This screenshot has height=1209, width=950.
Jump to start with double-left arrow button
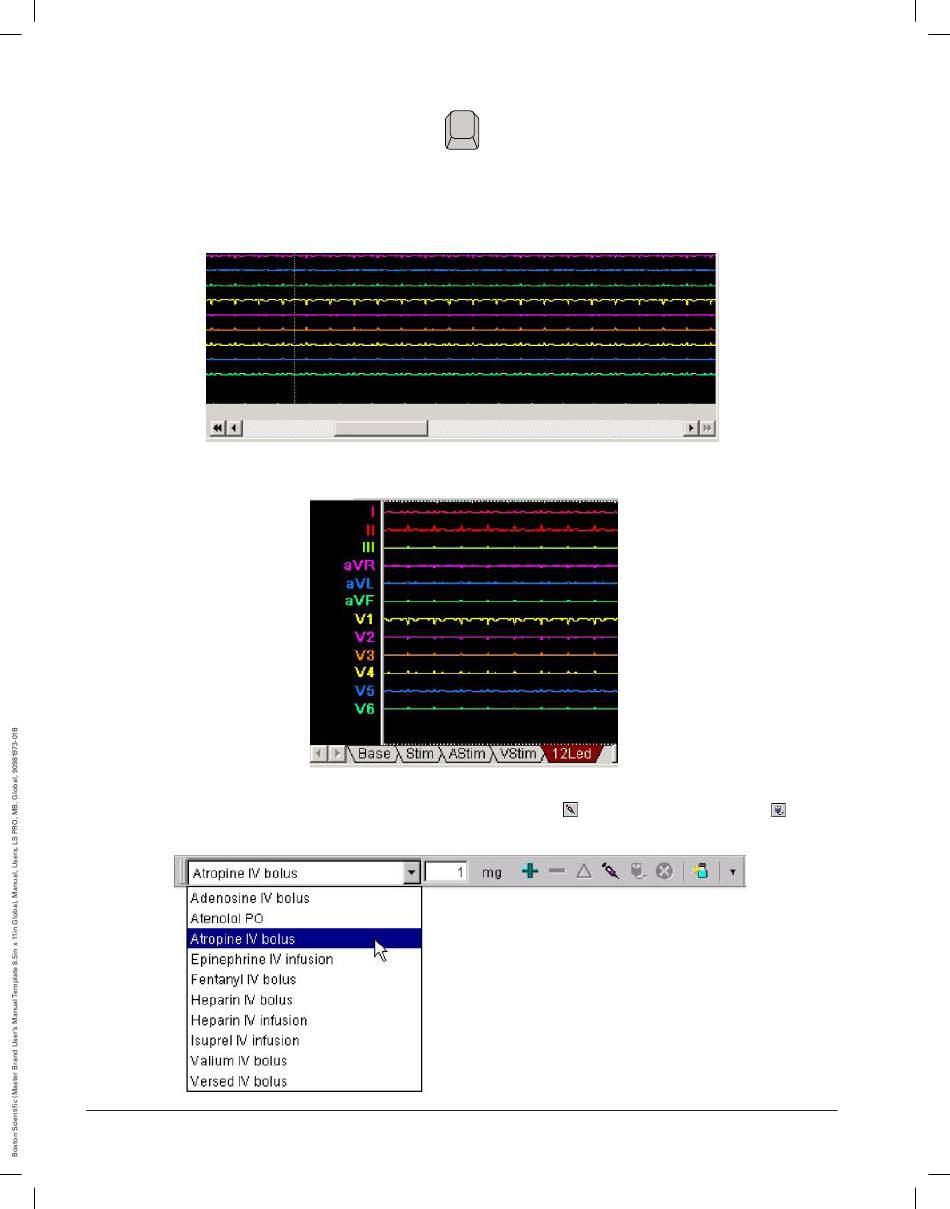pyautogui.click(x=217, y=428)
